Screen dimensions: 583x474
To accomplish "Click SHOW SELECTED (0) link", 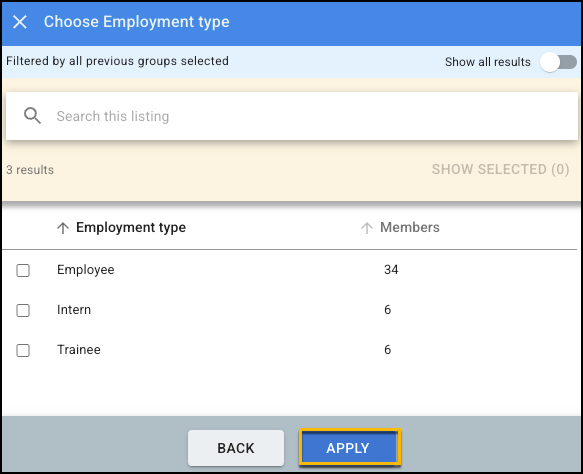I will click(500, 170).
